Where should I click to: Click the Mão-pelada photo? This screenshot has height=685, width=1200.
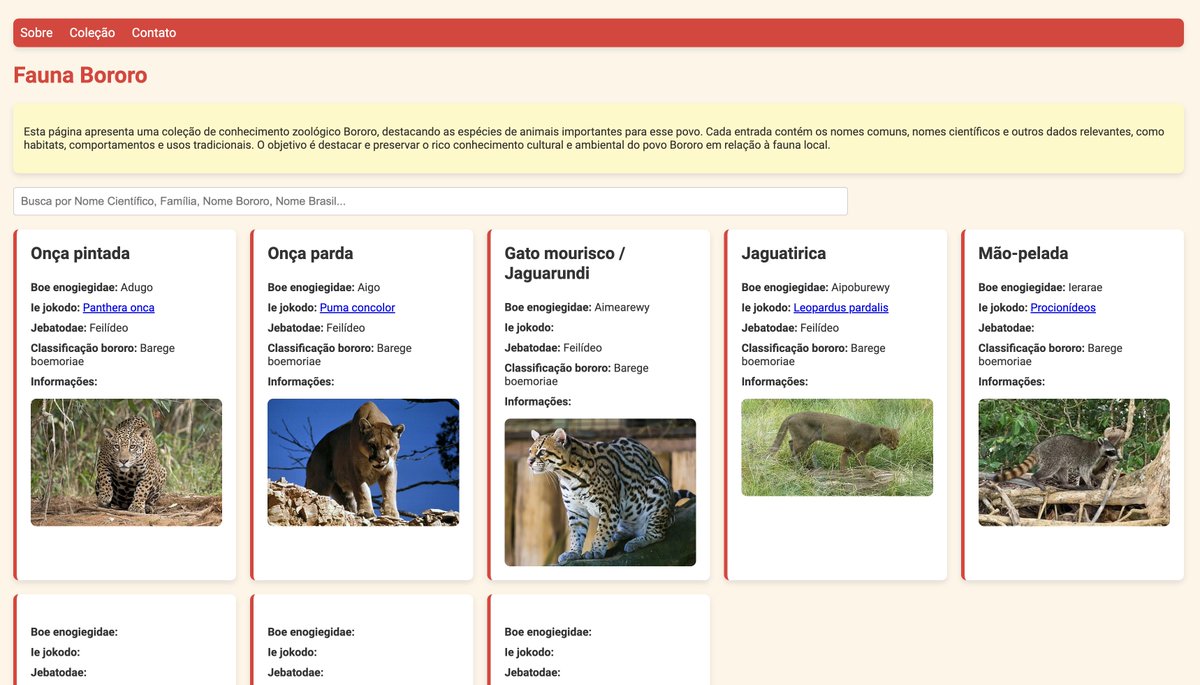pos(1074,462)
